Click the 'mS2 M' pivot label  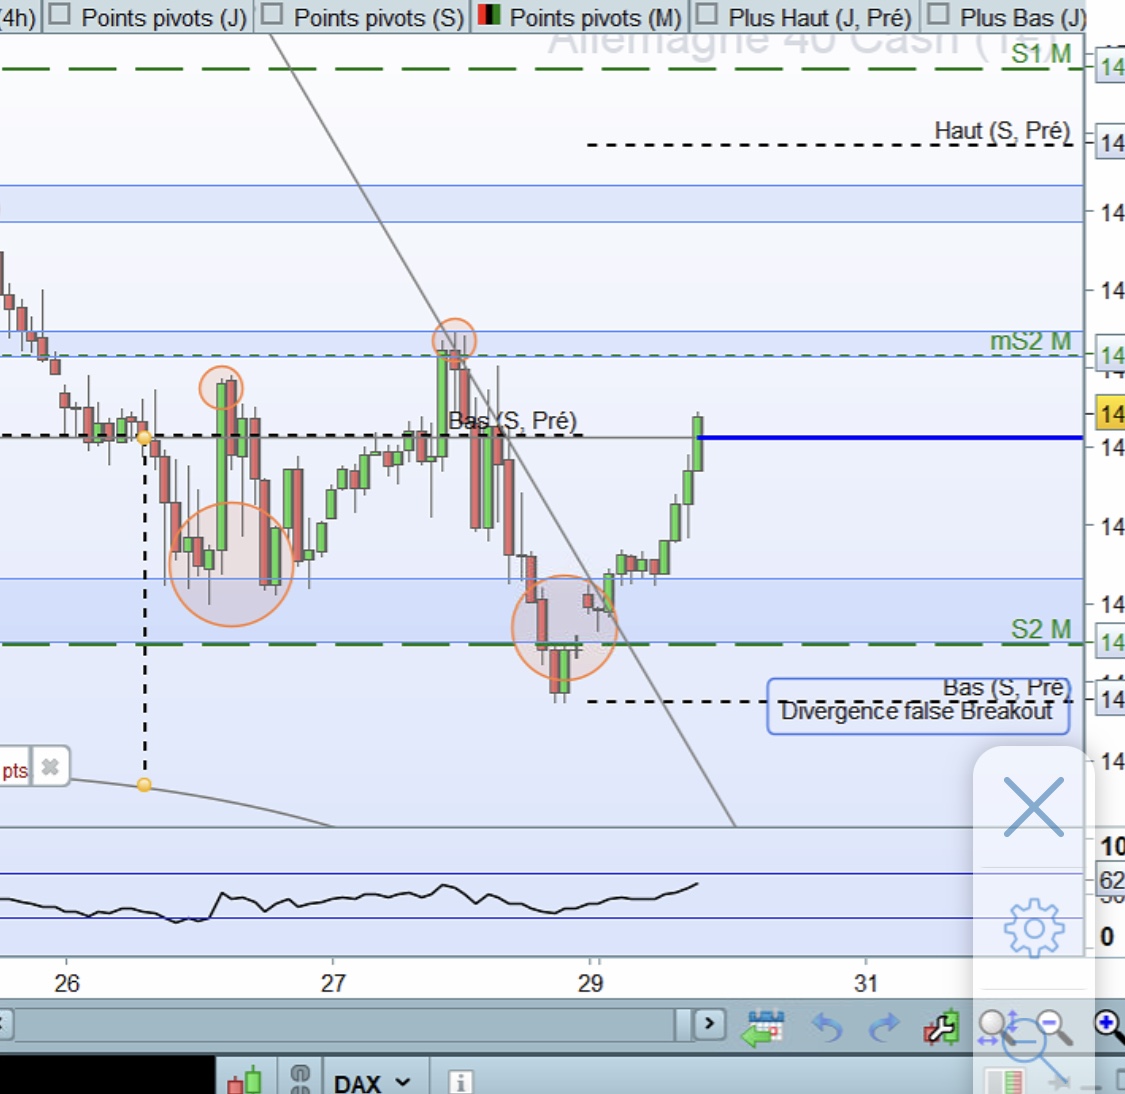pos(1030,341)
